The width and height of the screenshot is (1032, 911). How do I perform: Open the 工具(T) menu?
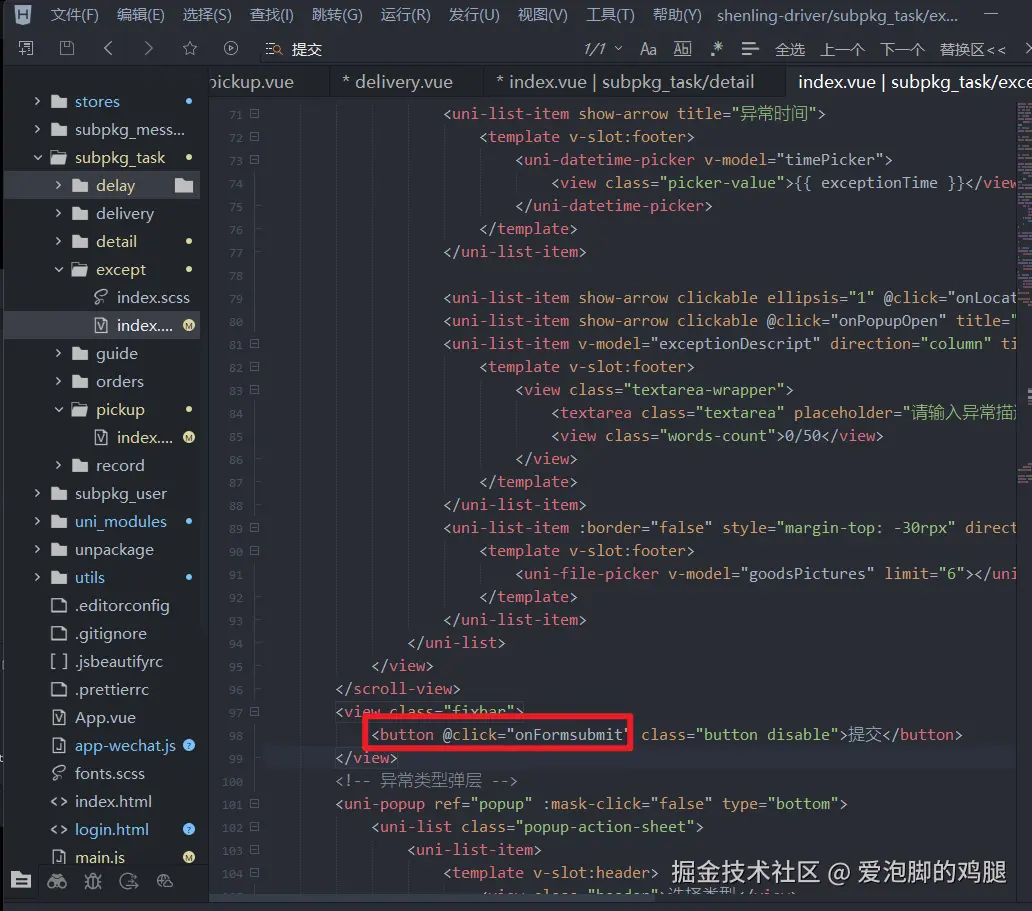610,14
